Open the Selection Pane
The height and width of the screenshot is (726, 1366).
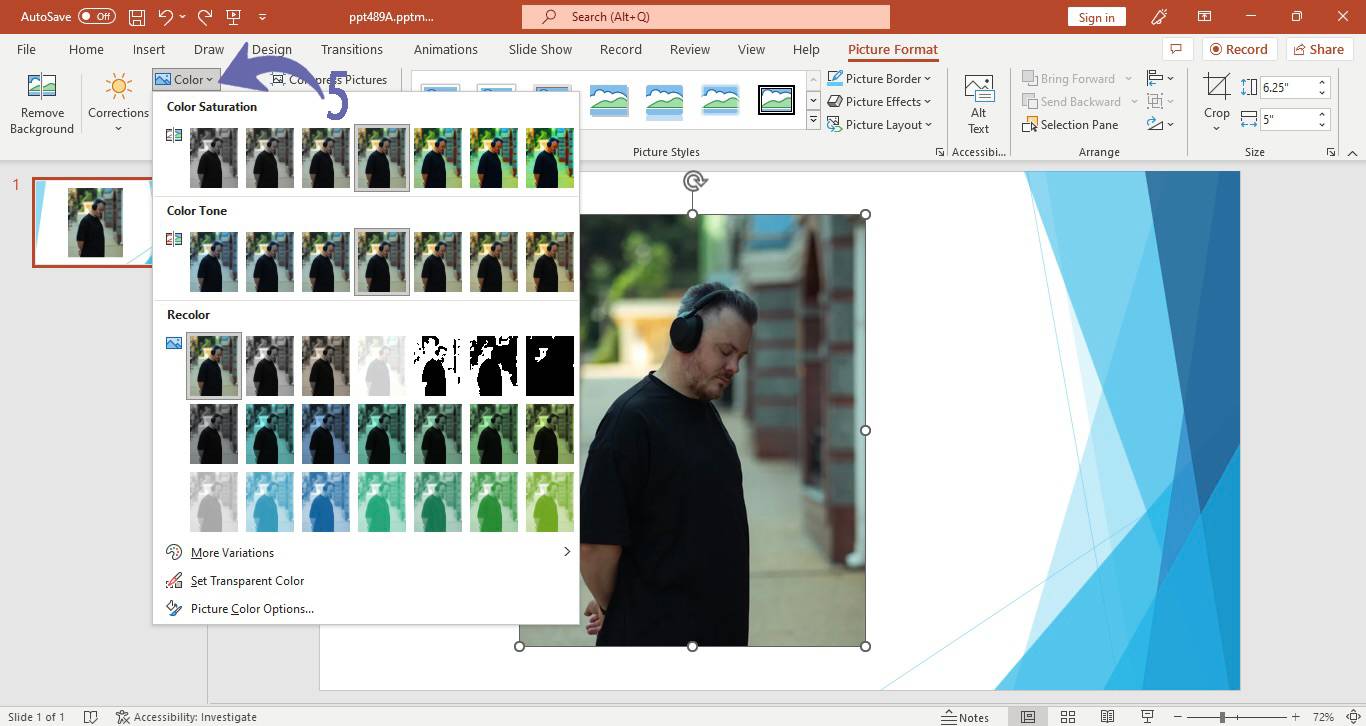(x=1070, y=125)
